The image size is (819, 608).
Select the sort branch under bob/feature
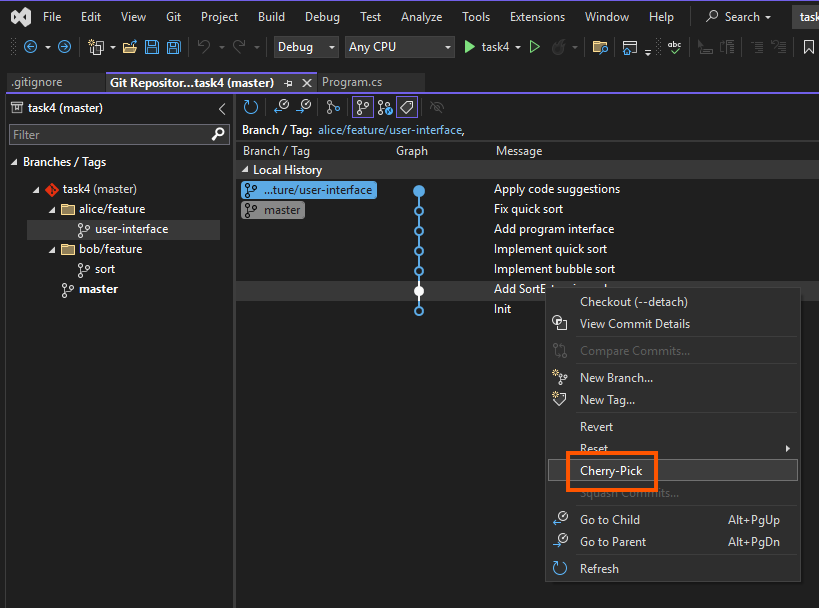[x=104, y=269]
